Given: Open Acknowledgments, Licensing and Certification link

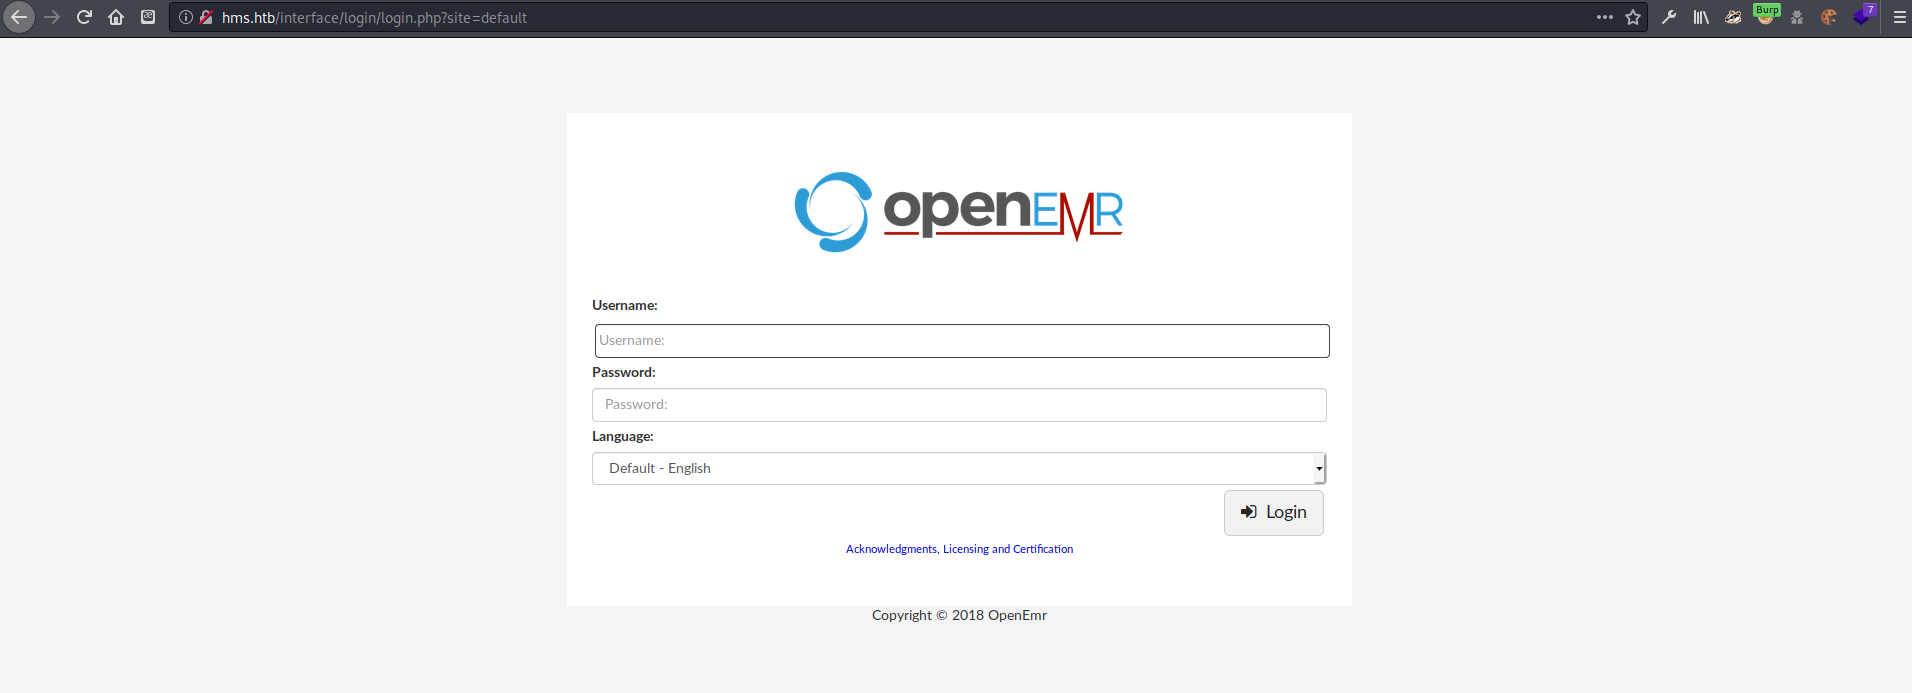Looking at the screenshot, I should pyautogui.click(x=959, y=549).
